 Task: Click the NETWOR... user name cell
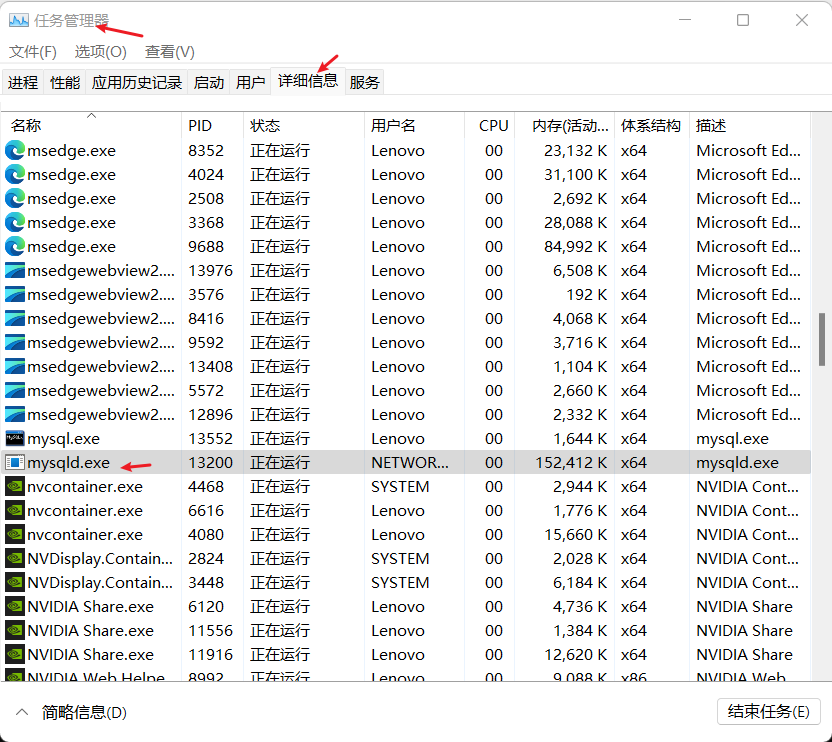tap(410, 463)
